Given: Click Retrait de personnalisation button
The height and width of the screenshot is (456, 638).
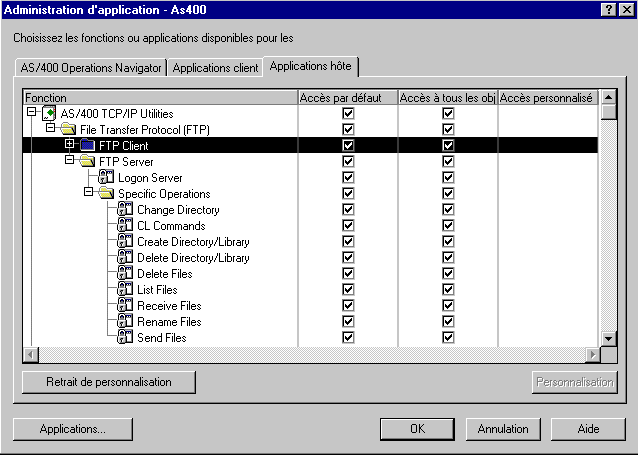Looking at the screenshot, I should tap(109, 382).
